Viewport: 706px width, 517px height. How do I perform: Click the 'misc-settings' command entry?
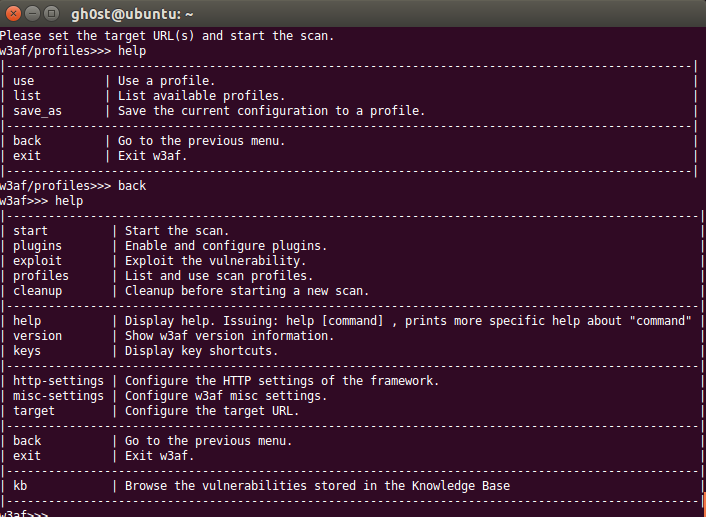(x=58, y=395)
